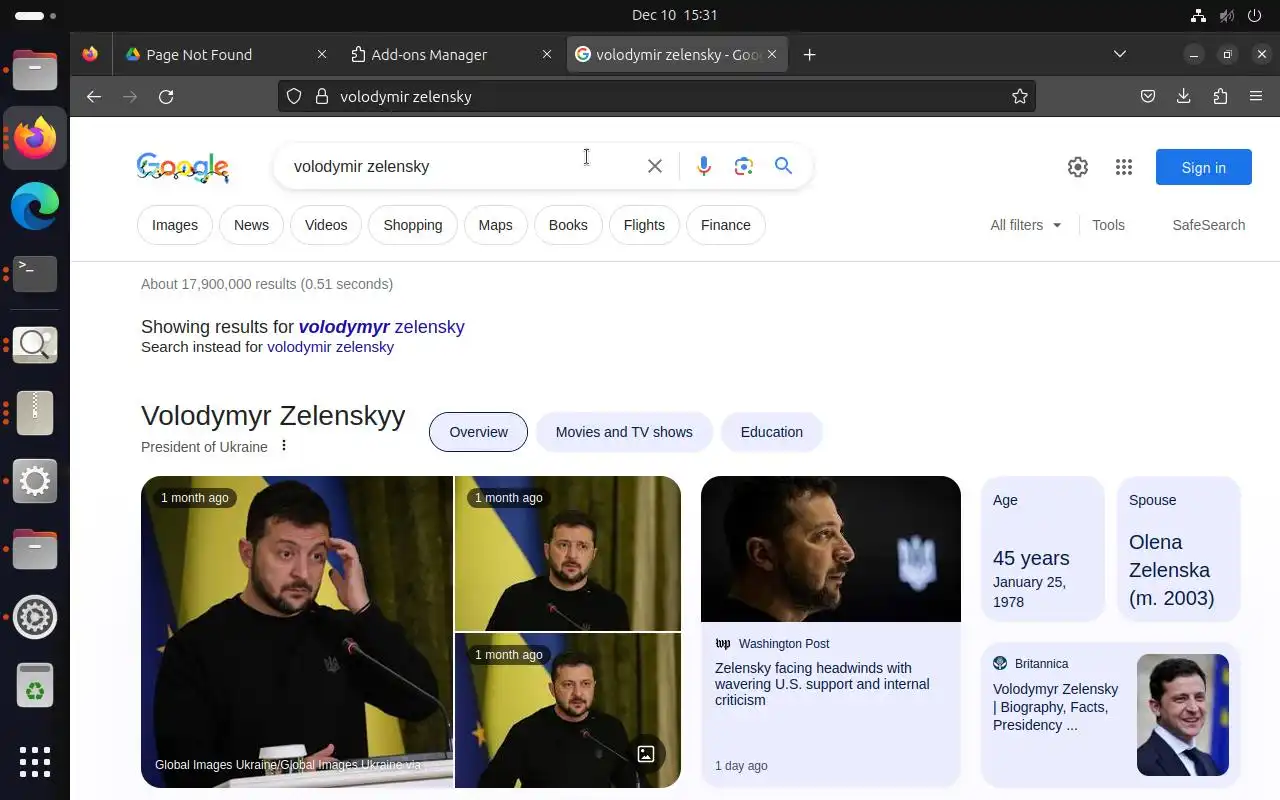Bookmark this page with the star icon

point(1019,96)
